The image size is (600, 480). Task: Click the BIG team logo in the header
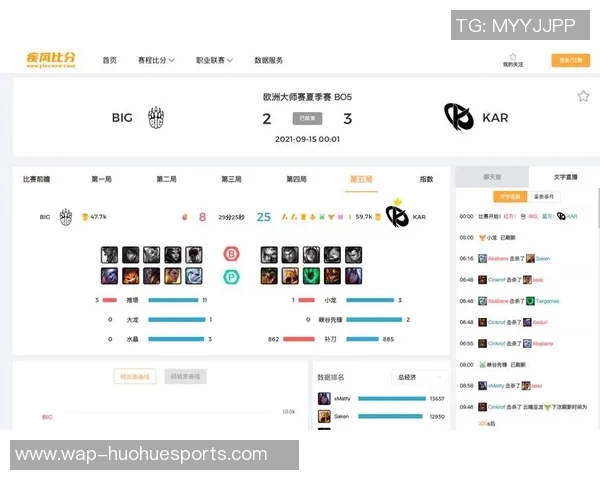pyautogui.click(x=156, y=118)
